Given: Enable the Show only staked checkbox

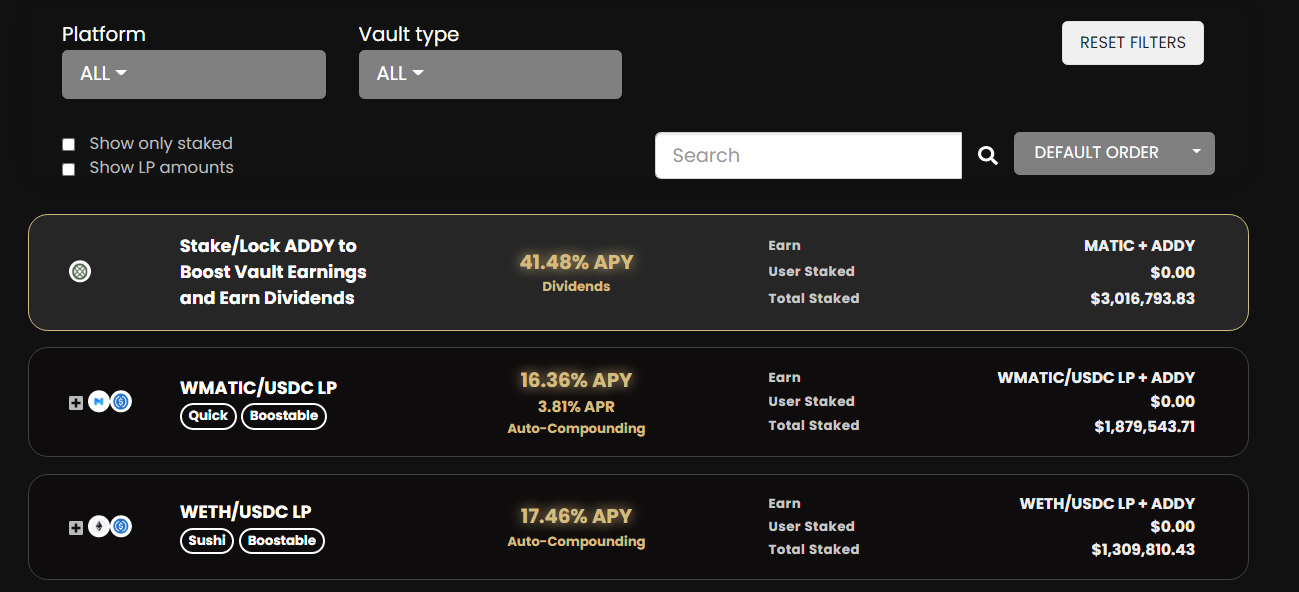Looking at the screenshot, I should [69, 145].
